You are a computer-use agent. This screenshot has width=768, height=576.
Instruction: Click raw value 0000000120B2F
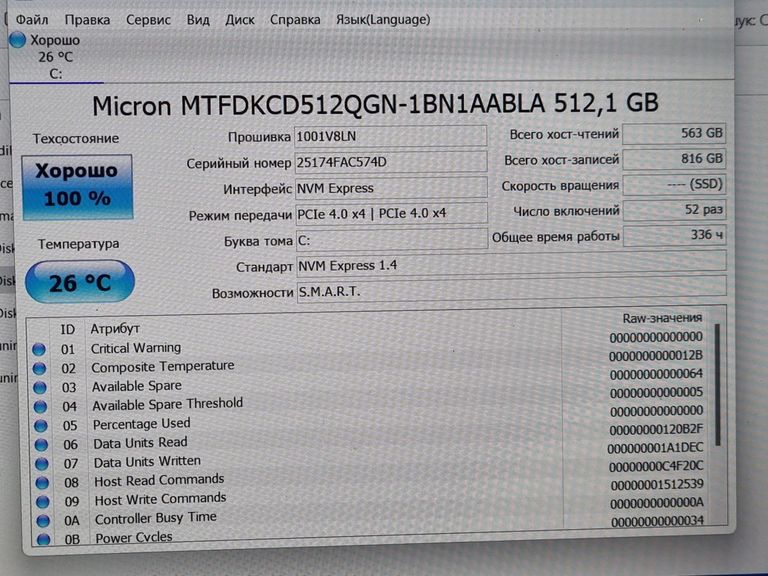tap(656, 430)
